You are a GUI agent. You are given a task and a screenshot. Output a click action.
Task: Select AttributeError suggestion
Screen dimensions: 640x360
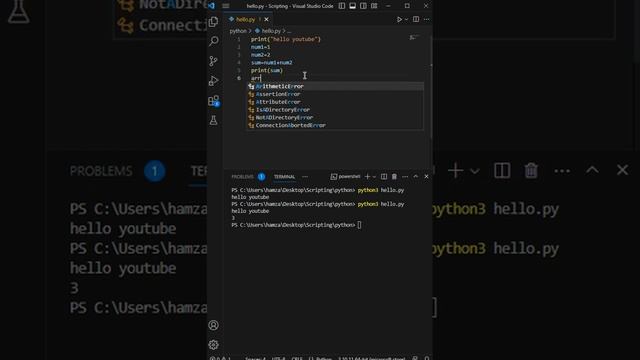(x=336, y=102)
